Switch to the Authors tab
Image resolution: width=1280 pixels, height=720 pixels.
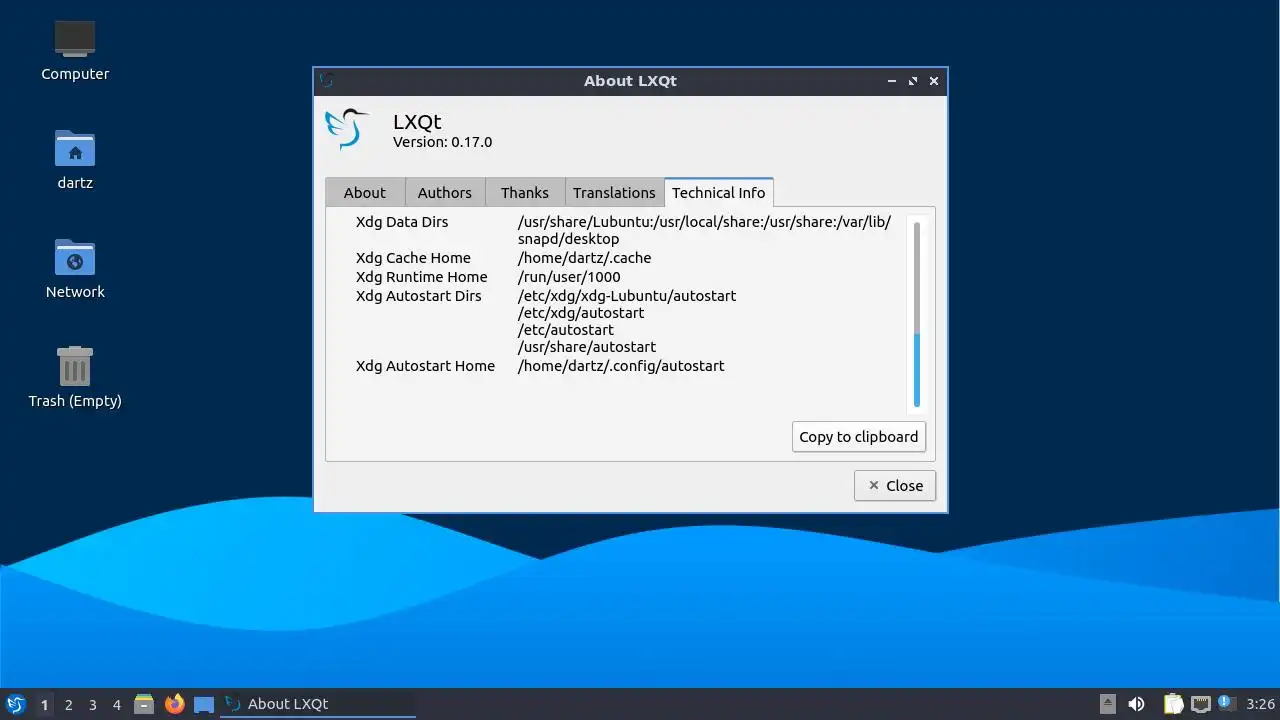(x=445, y=193)
